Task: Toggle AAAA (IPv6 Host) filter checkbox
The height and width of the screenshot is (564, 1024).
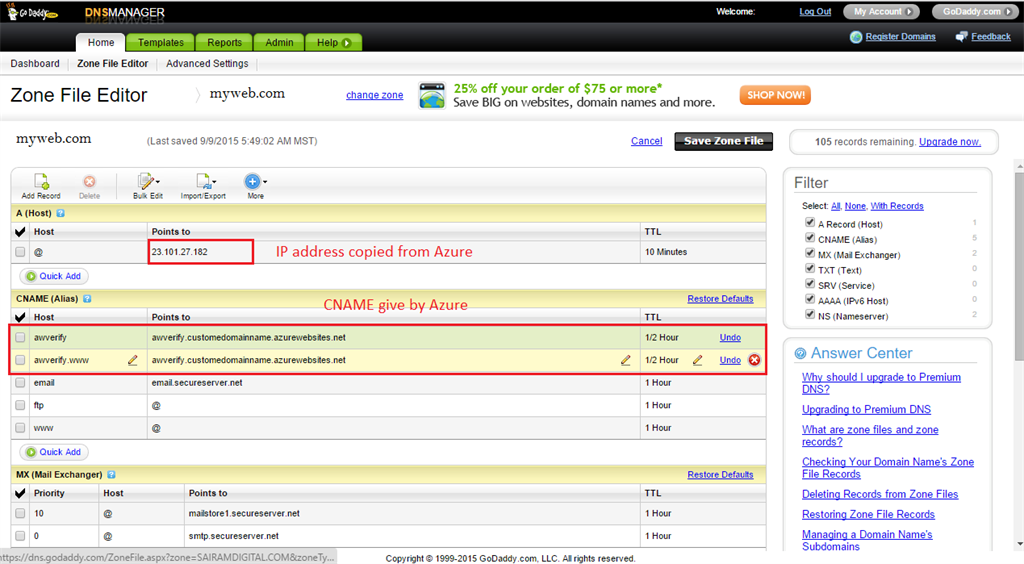Action: click(810, 300)
